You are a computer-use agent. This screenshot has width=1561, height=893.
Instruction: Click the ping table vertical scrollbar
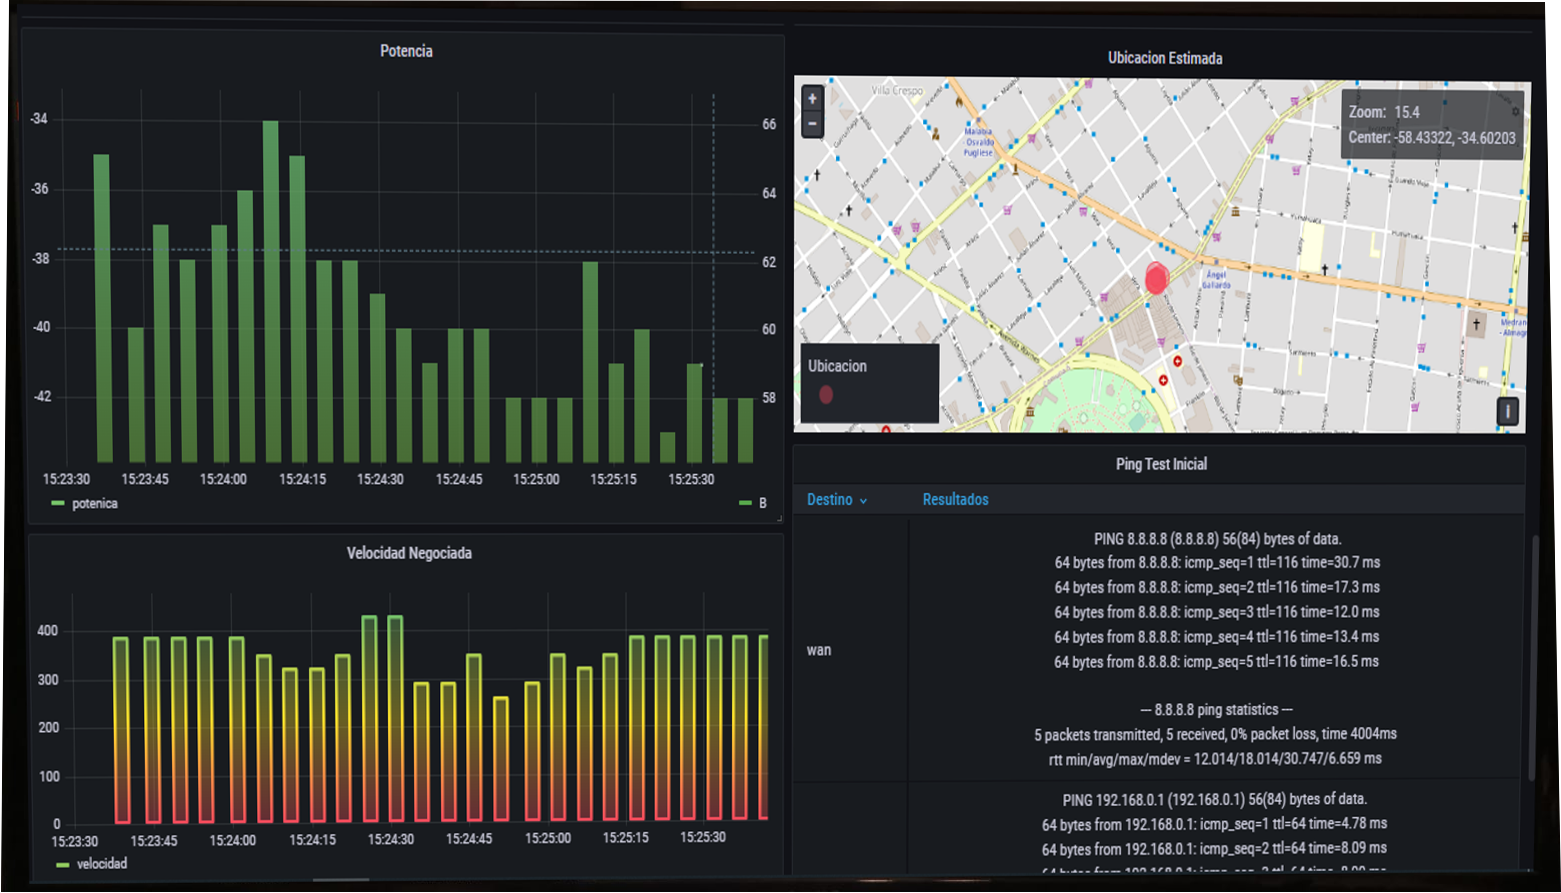coord(1531,655)
